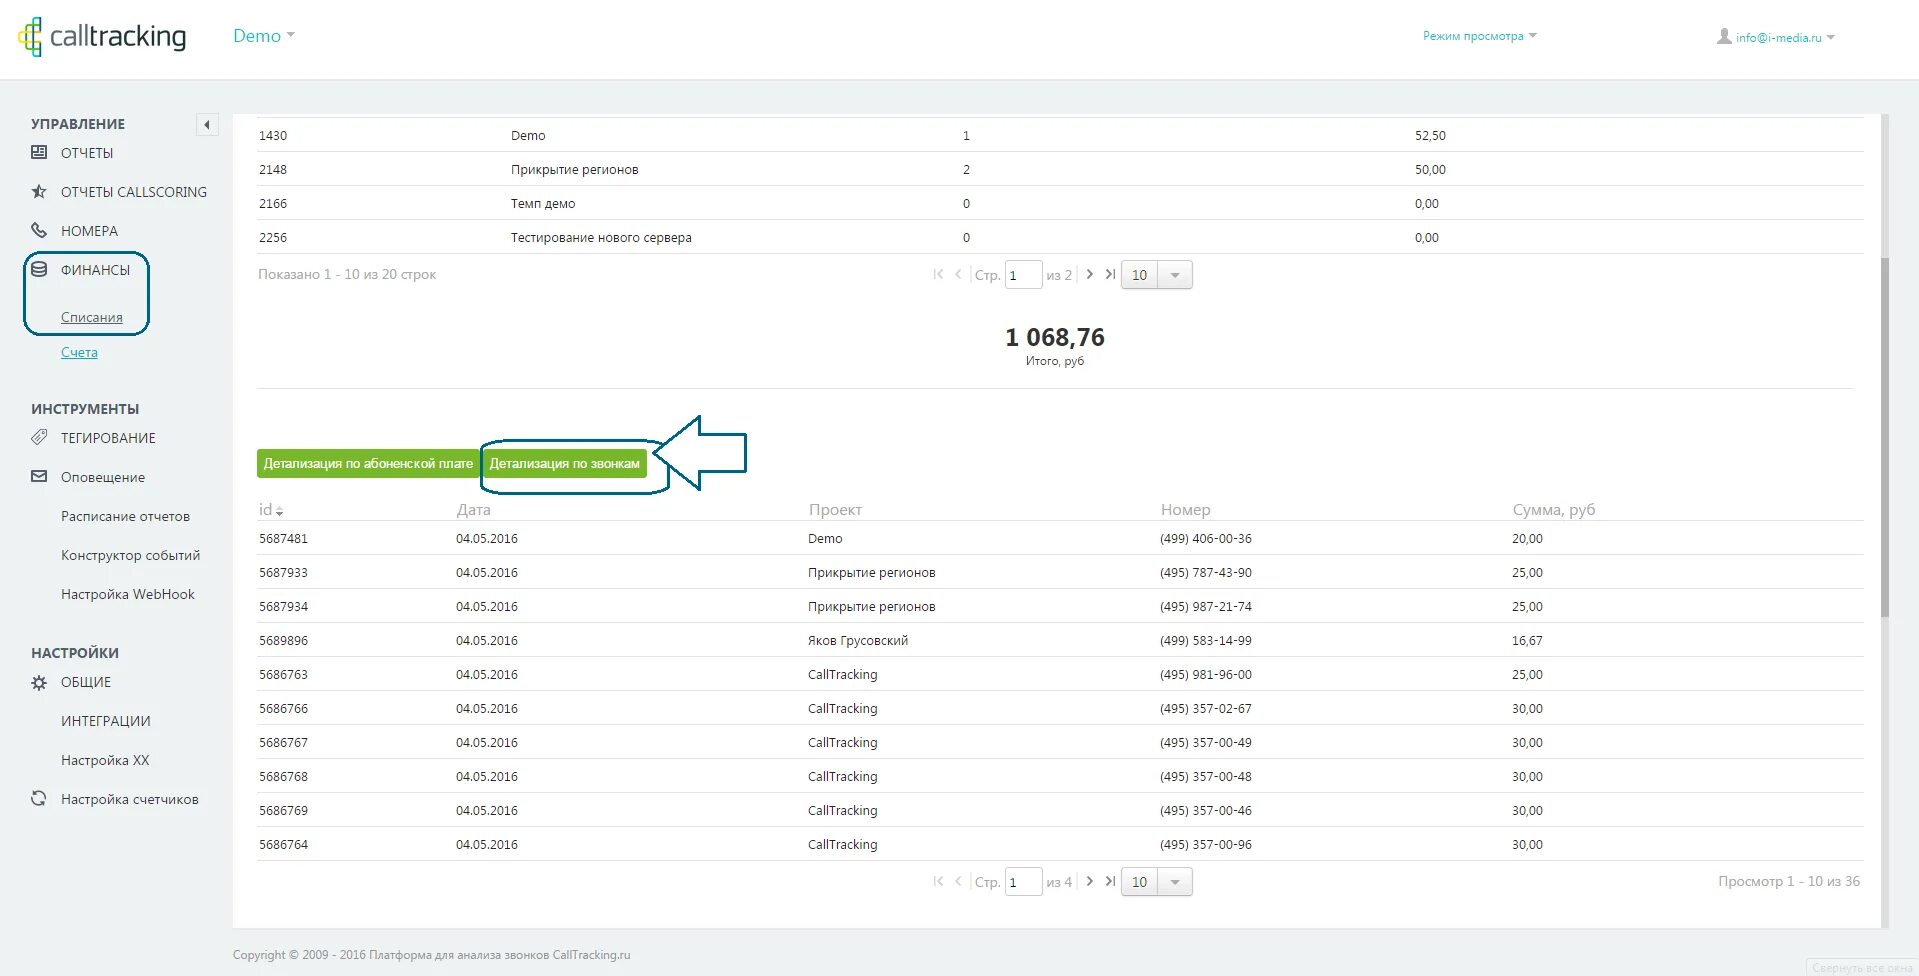Go to last page in upper table pager
1919x976 pixels.
point(1110,274)
